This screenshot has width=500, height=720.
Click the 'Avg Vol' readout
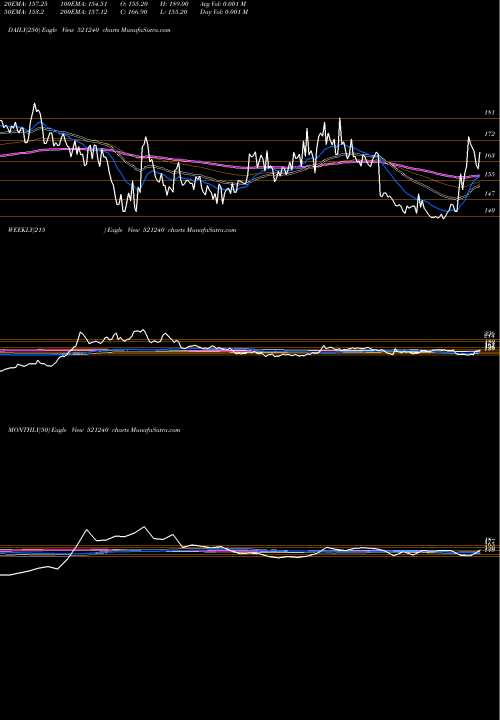click(x=223, y=4)
